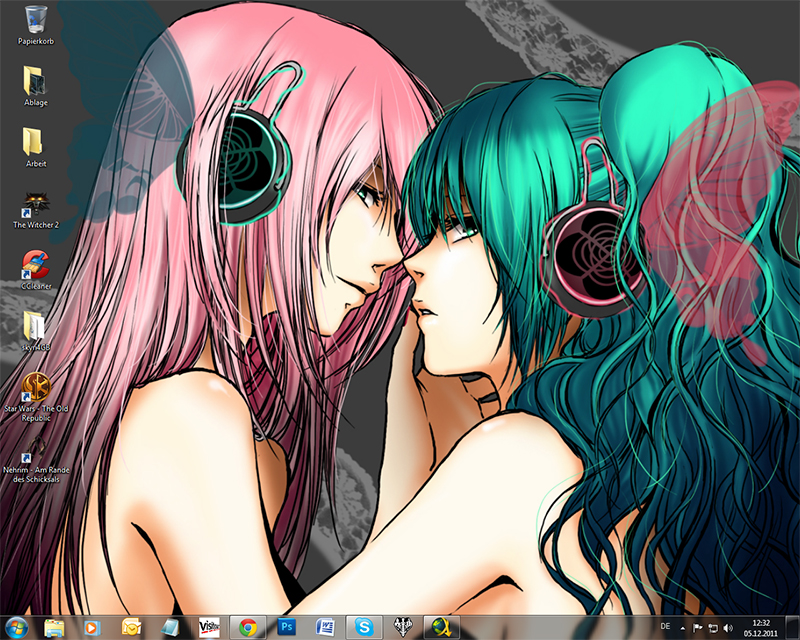Viewport: 800px width, 640px height.
Task: Open Windows Explorer from the taskbar
Action: click(x=54, y=627)
